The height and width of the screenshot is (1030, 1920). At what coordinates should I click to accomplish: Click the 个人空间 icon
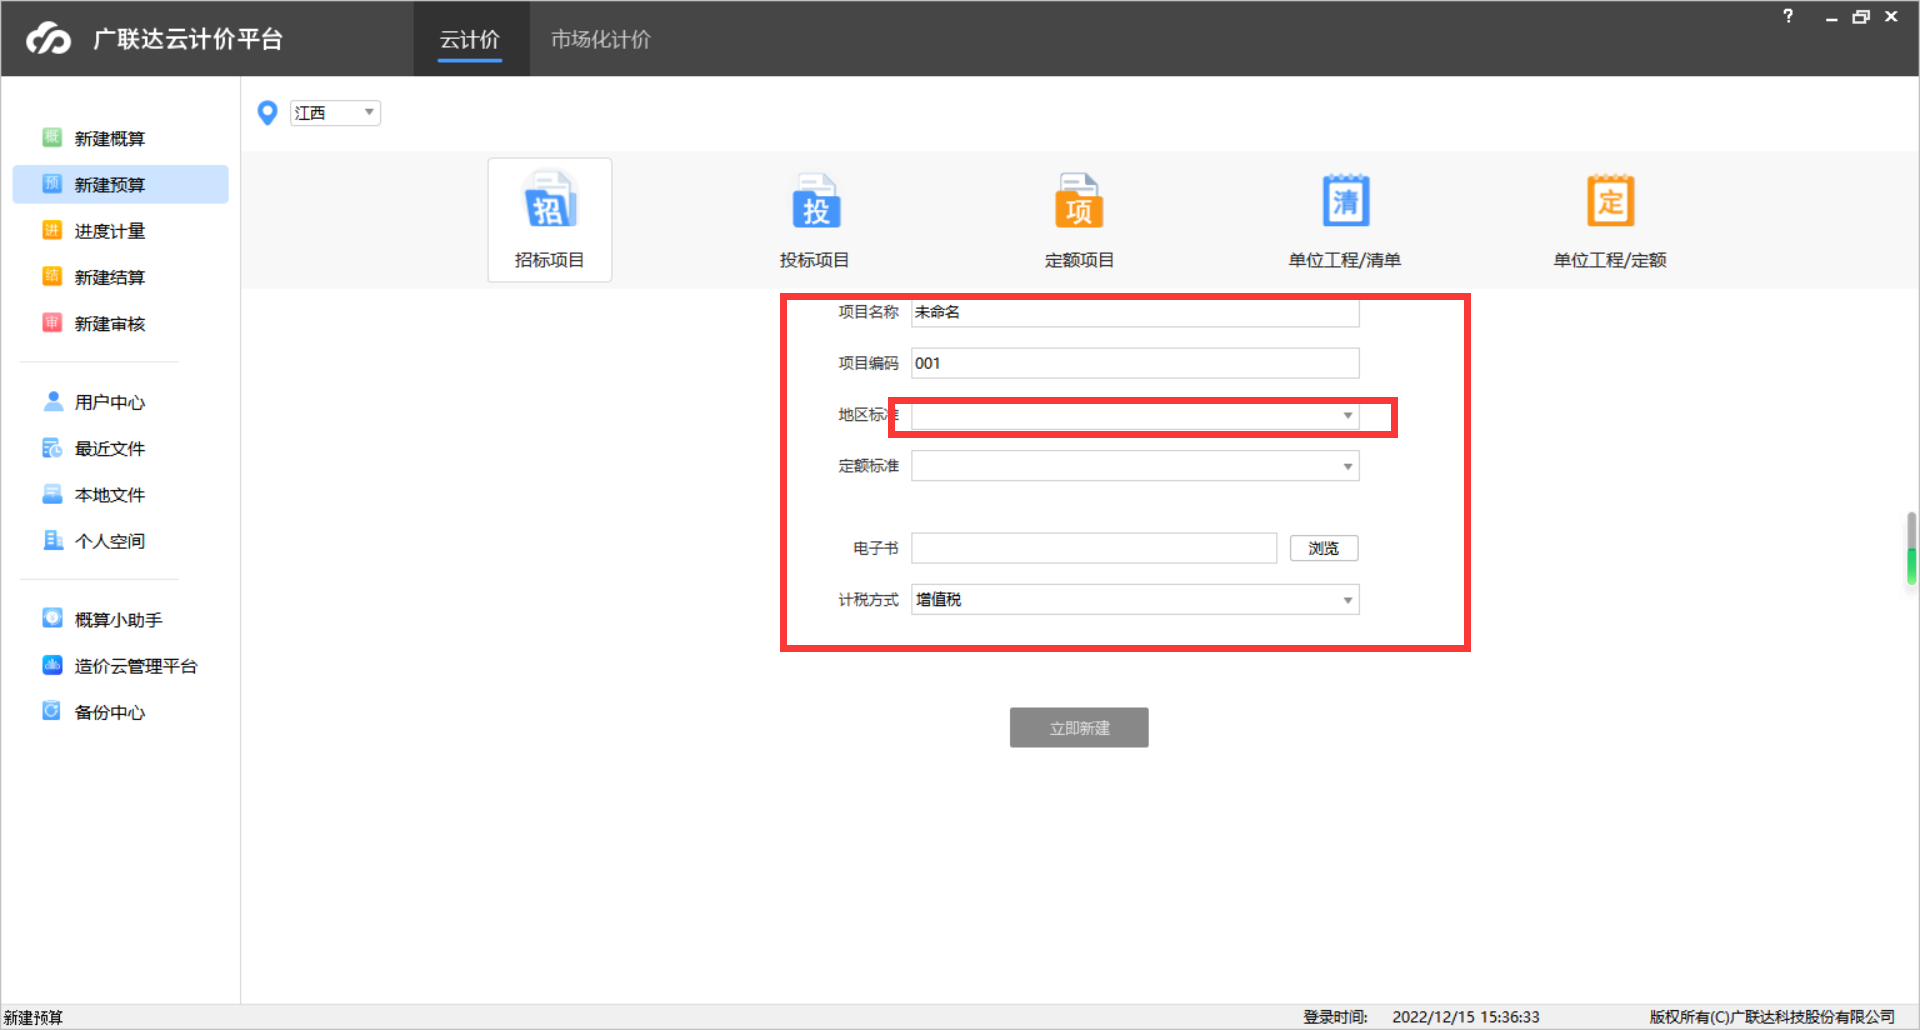(53, 540)
